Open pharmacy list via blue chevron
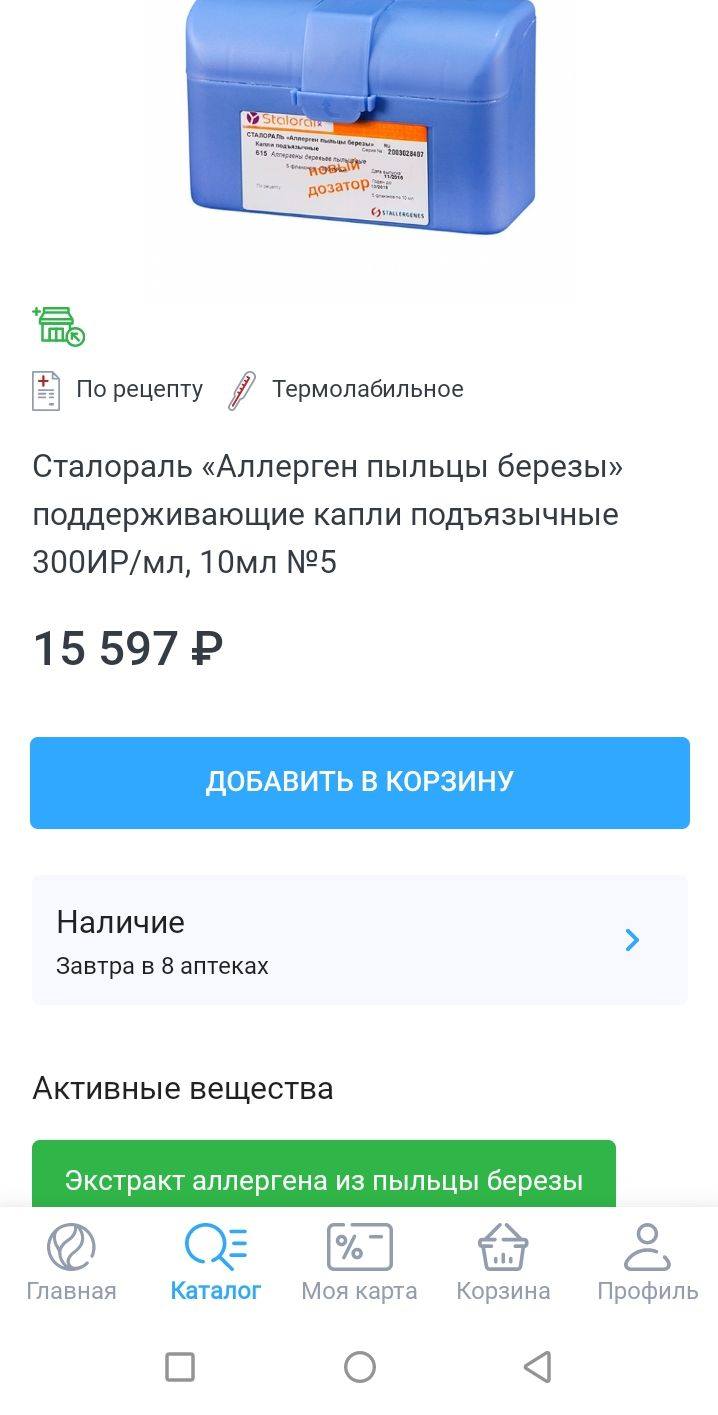Image resolution: width=718 pixels, height=1415 pixels. click(632, 940)
